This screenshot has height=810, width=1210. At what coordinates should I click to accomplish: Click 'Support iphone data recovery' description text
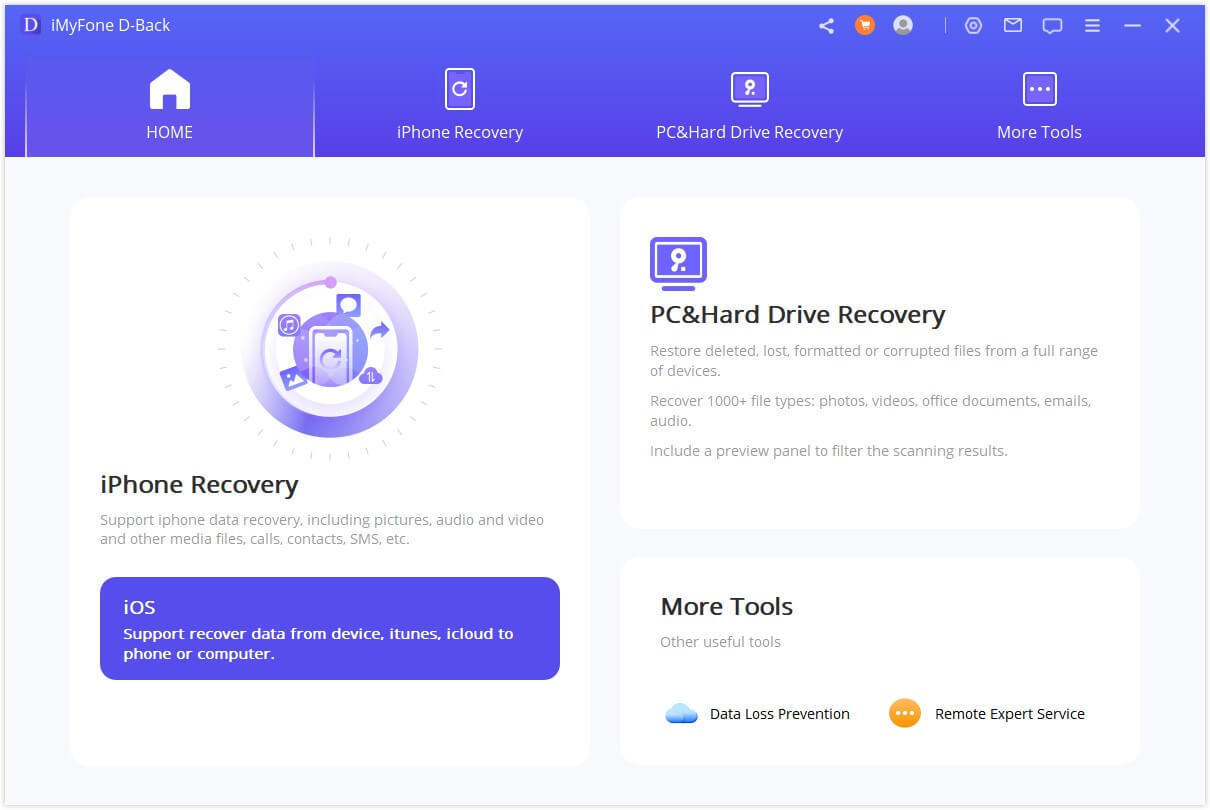click(x=322, y=530)
